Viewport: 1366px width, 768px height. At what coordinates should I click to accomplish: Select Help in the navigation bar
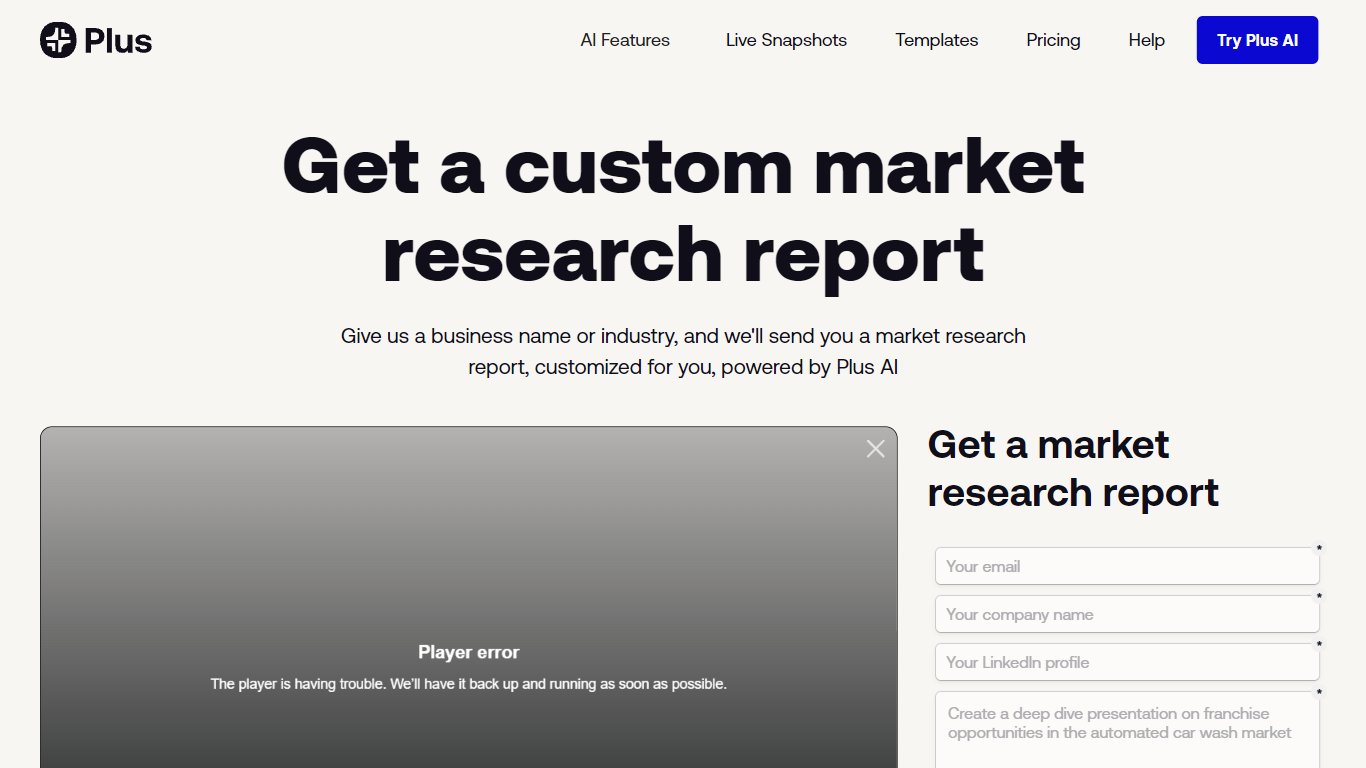pos(1146,40)
